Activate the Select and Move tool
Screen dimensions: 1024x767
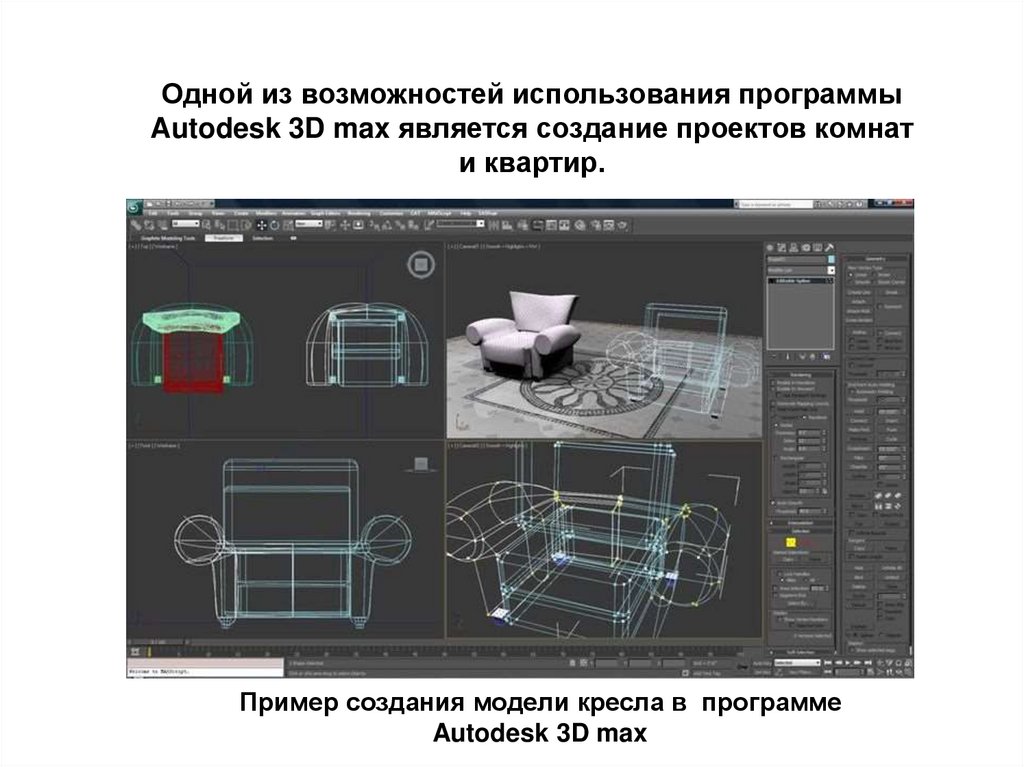coord(262,225)
